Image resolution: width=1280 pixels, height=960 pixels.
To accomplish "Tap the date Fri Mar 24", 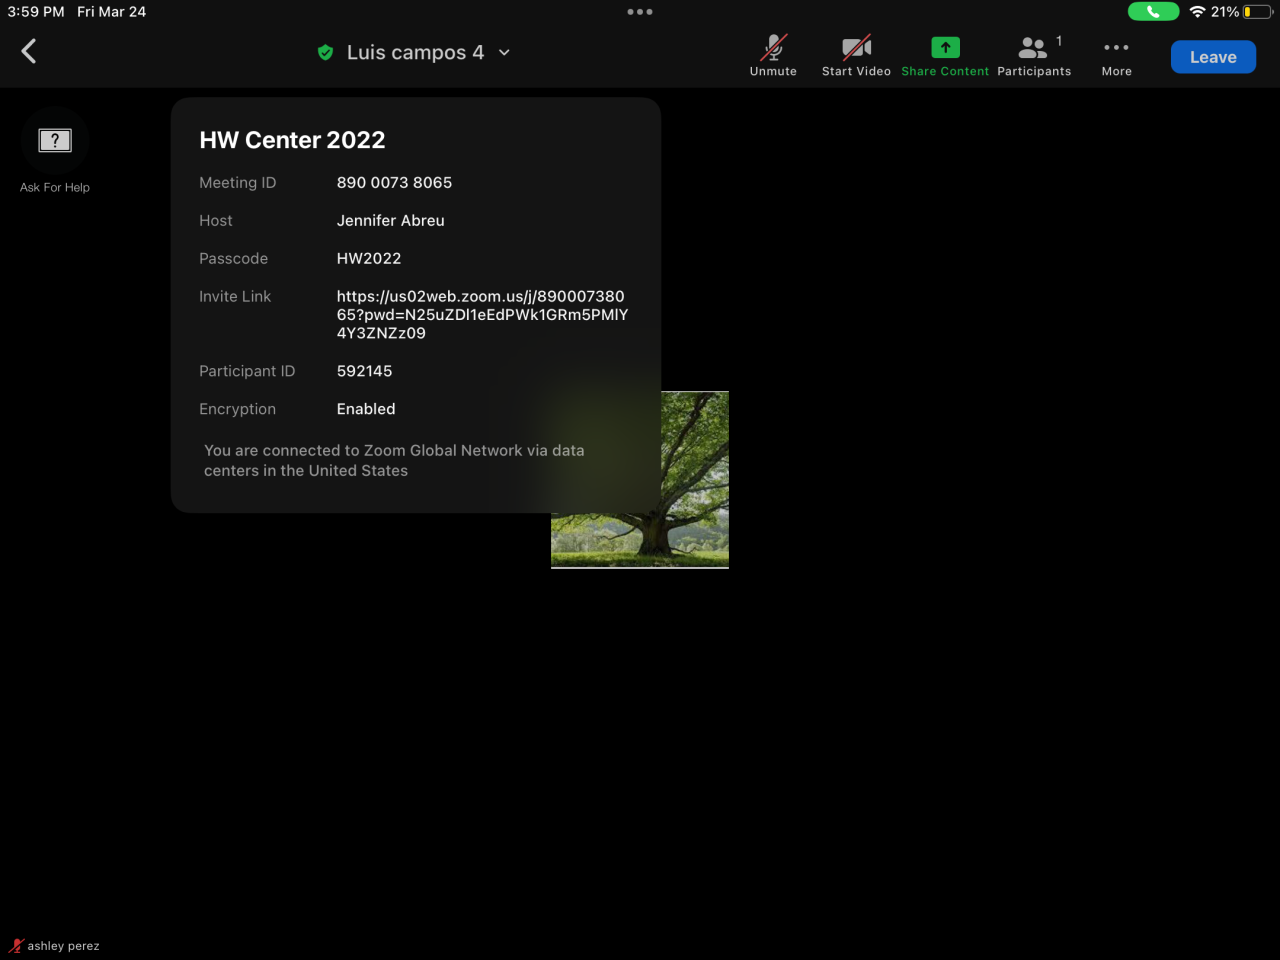I will click(111, 12).
